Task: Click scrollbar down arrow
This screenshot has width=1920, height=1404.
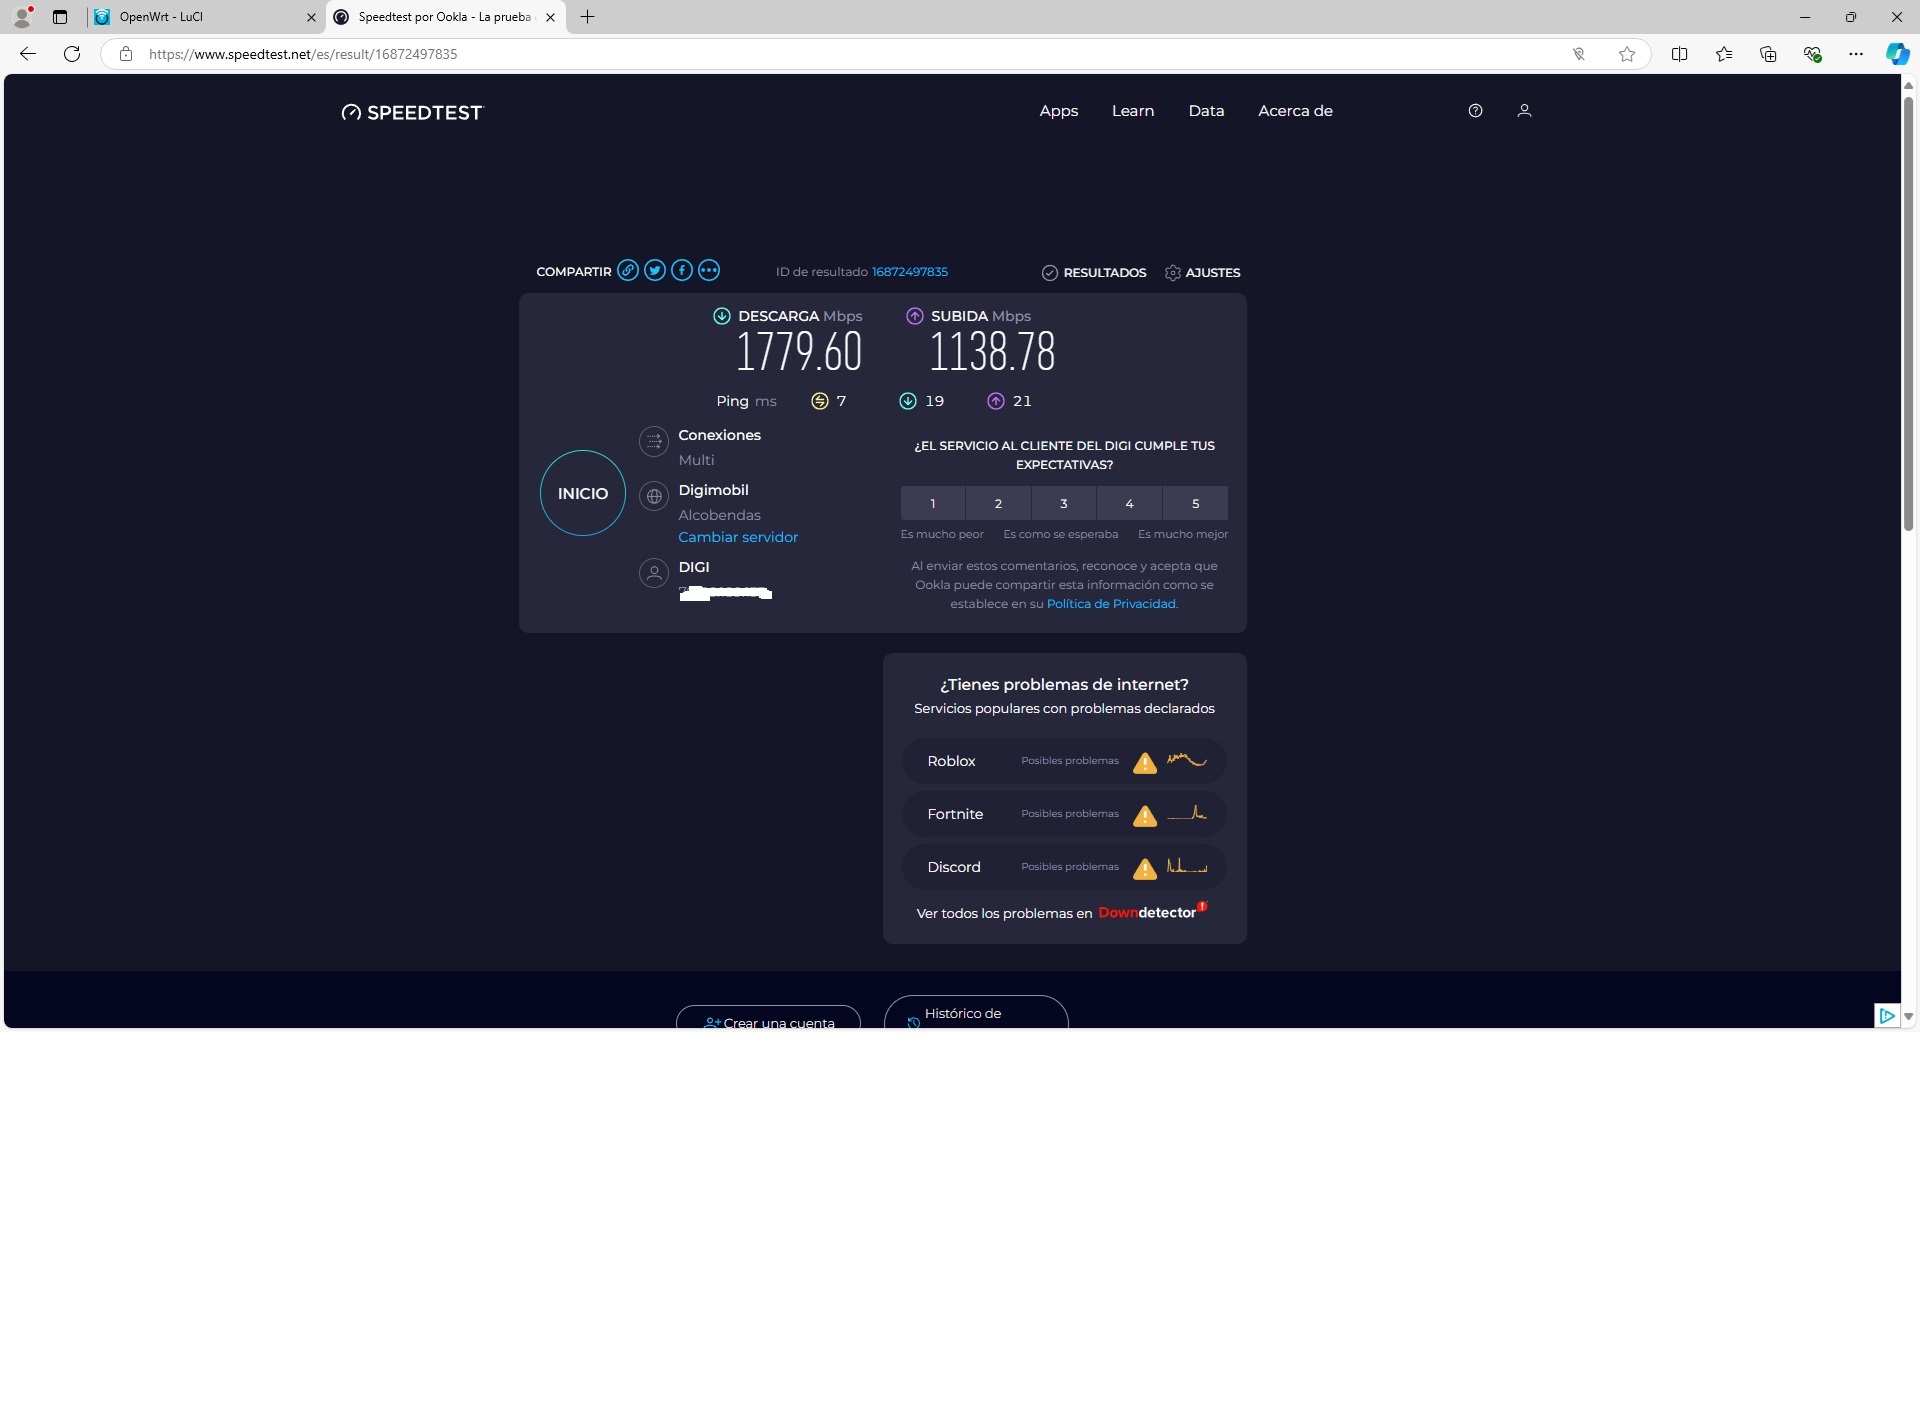Action: pyautogui.click(x=1908, y=1016)
